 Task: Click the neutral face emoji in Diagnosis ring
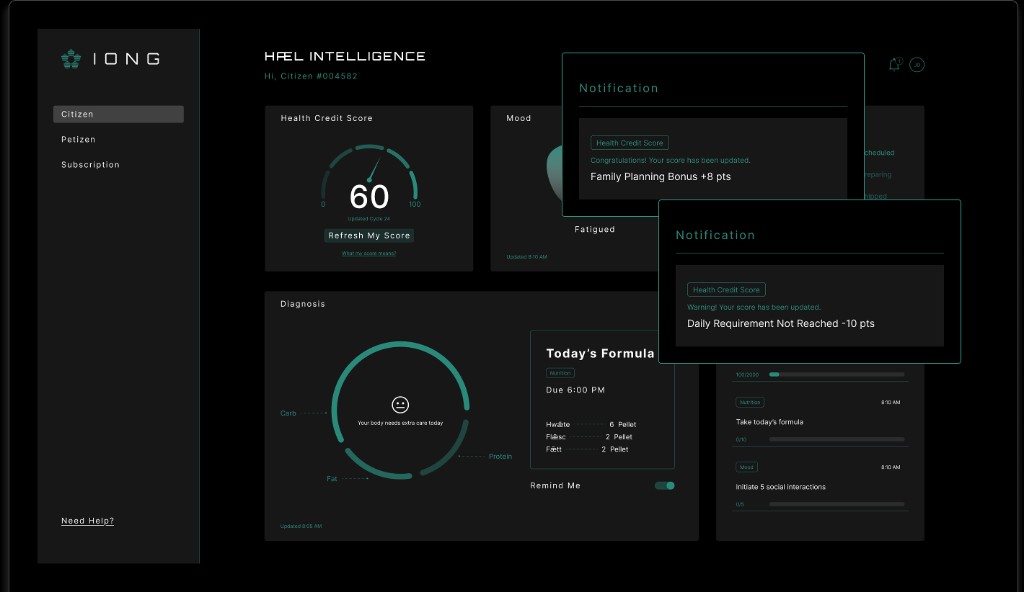click(400, 405)
